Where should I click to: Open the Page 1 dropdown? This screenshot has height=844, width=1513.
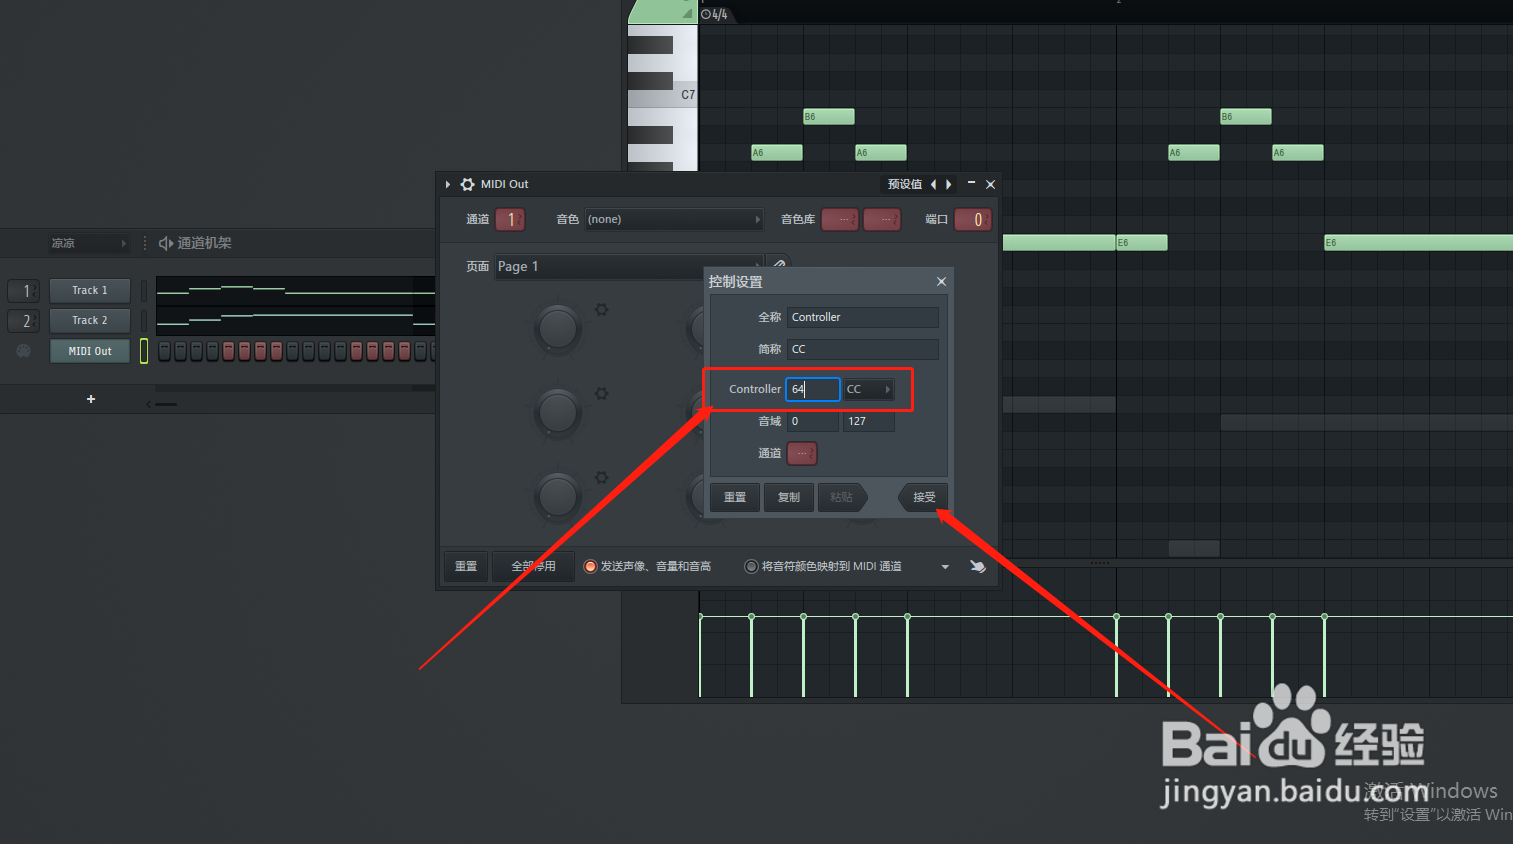click(x=629, y=266)
